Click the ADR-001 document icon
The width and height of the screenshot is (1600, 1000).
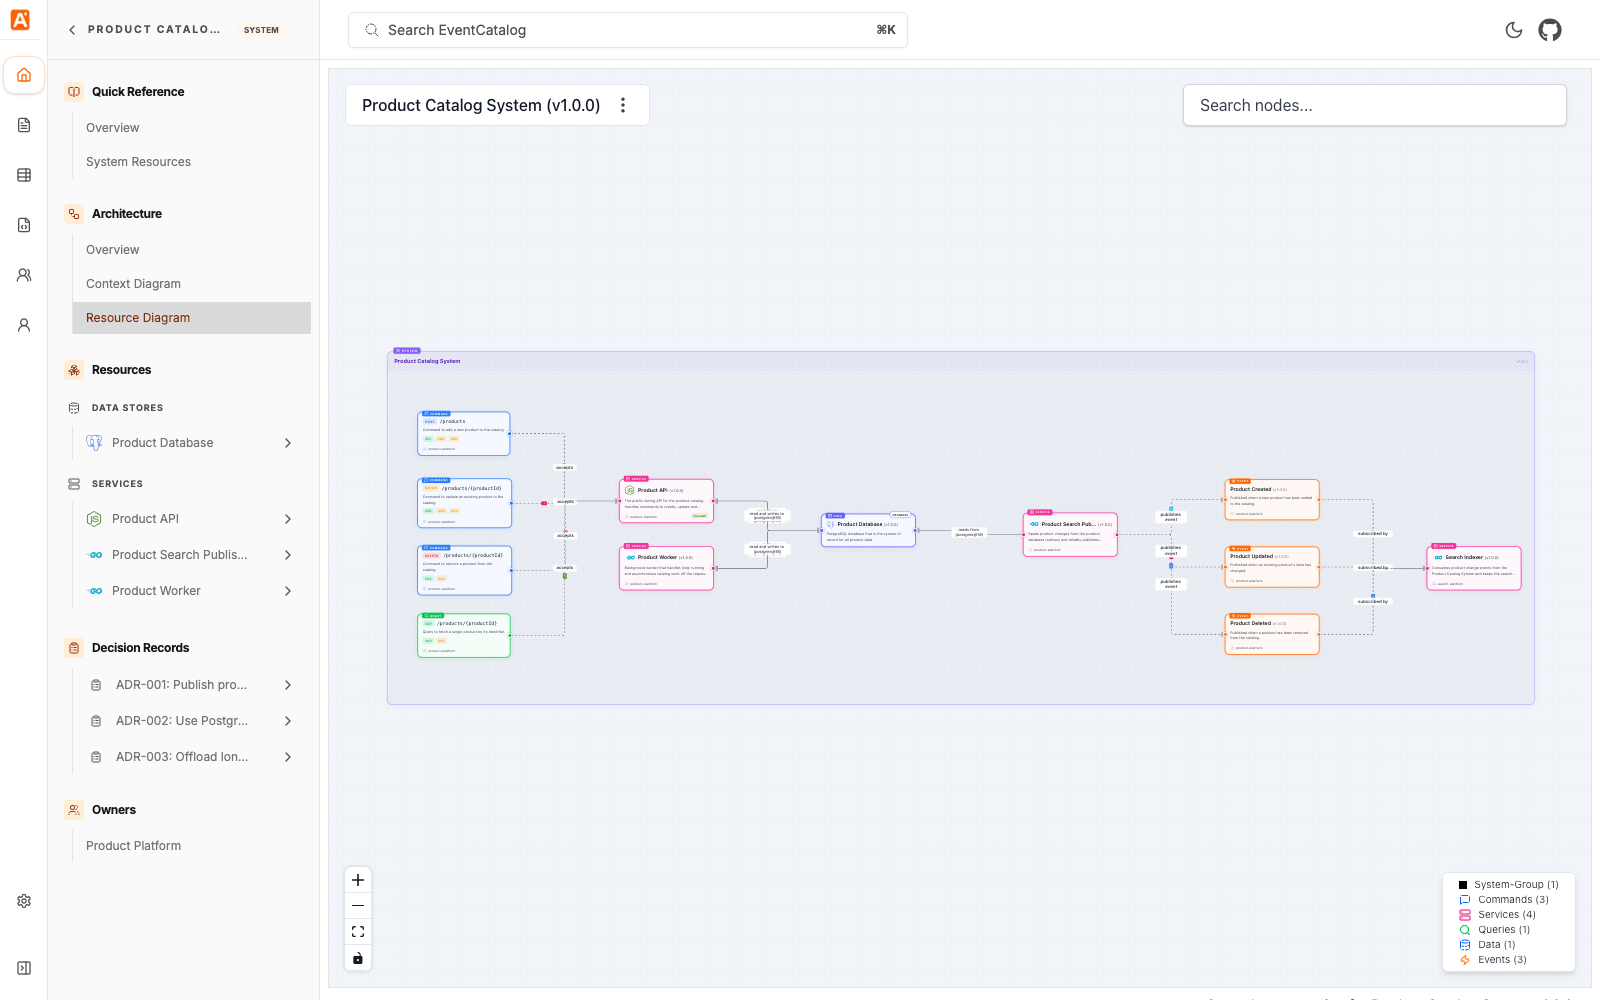96,685
